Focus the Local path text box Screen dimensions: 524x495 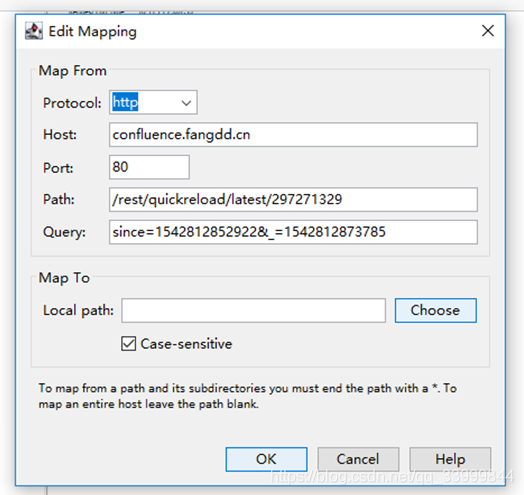point(253,311)
